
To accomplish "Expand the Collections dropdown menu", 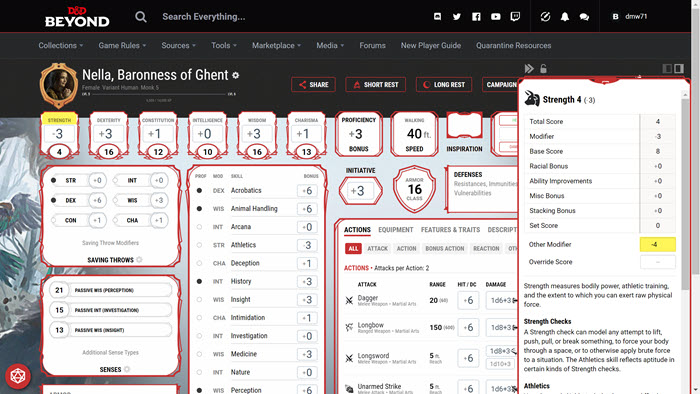I will pyautogui.click(x=61, y=46).
